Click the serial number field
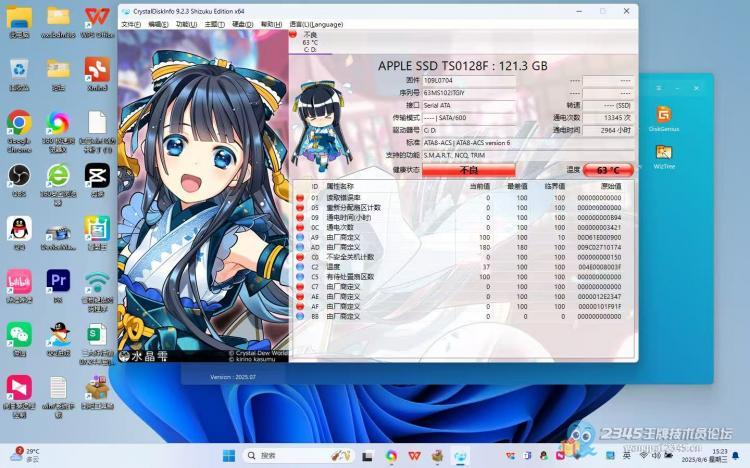750x468 pixels. [469, 93]
